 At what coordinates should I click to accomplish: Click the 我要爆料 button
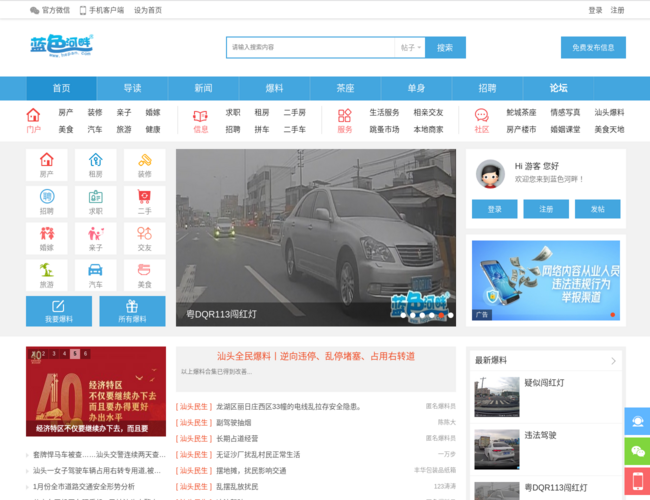click(x=59, y=311)
